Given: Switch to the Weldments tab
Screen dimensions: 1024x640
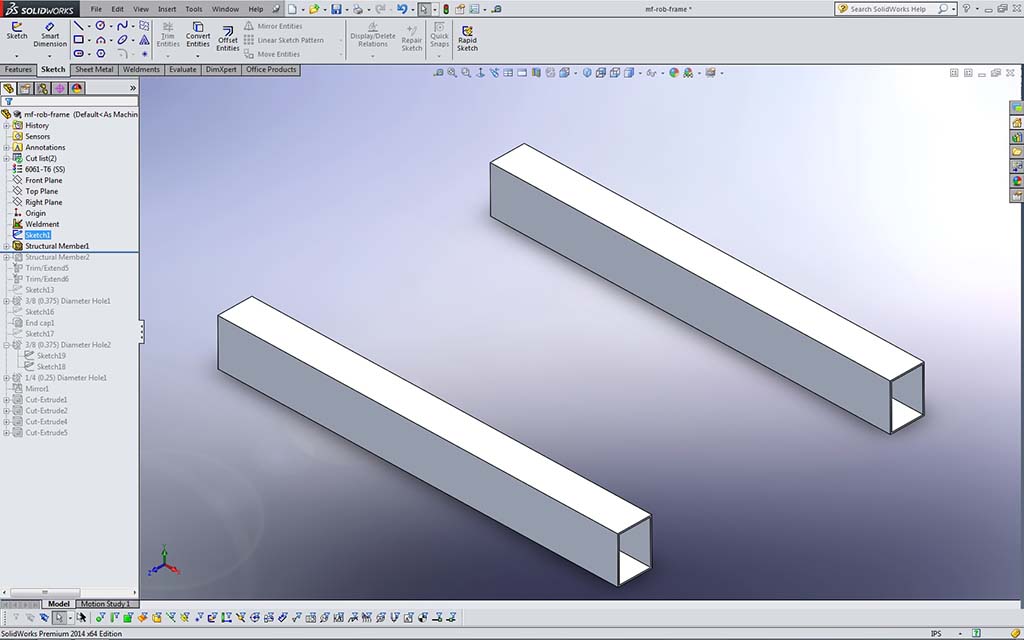Looking at the screenshot, I should pos(141,70).
